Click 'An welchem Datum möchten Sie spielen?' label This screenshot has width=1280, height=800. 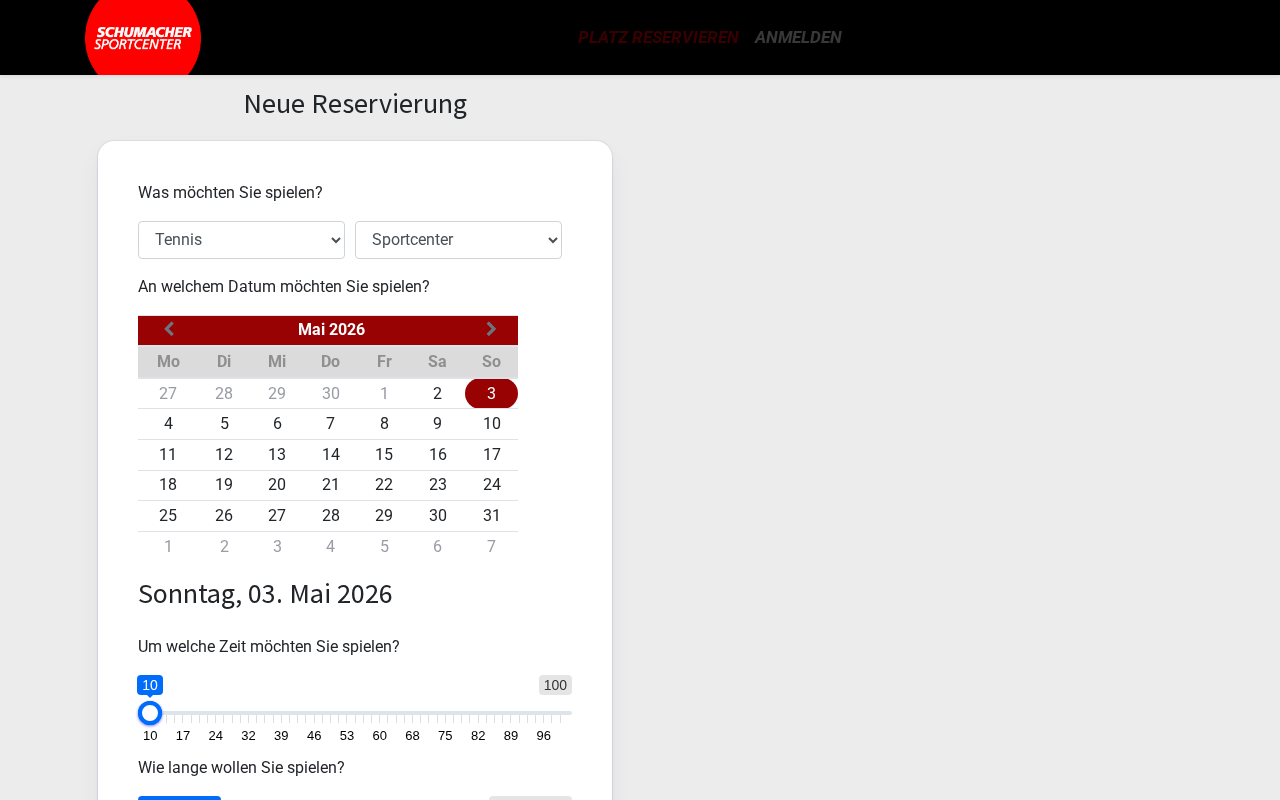click(x=284, y=287)
